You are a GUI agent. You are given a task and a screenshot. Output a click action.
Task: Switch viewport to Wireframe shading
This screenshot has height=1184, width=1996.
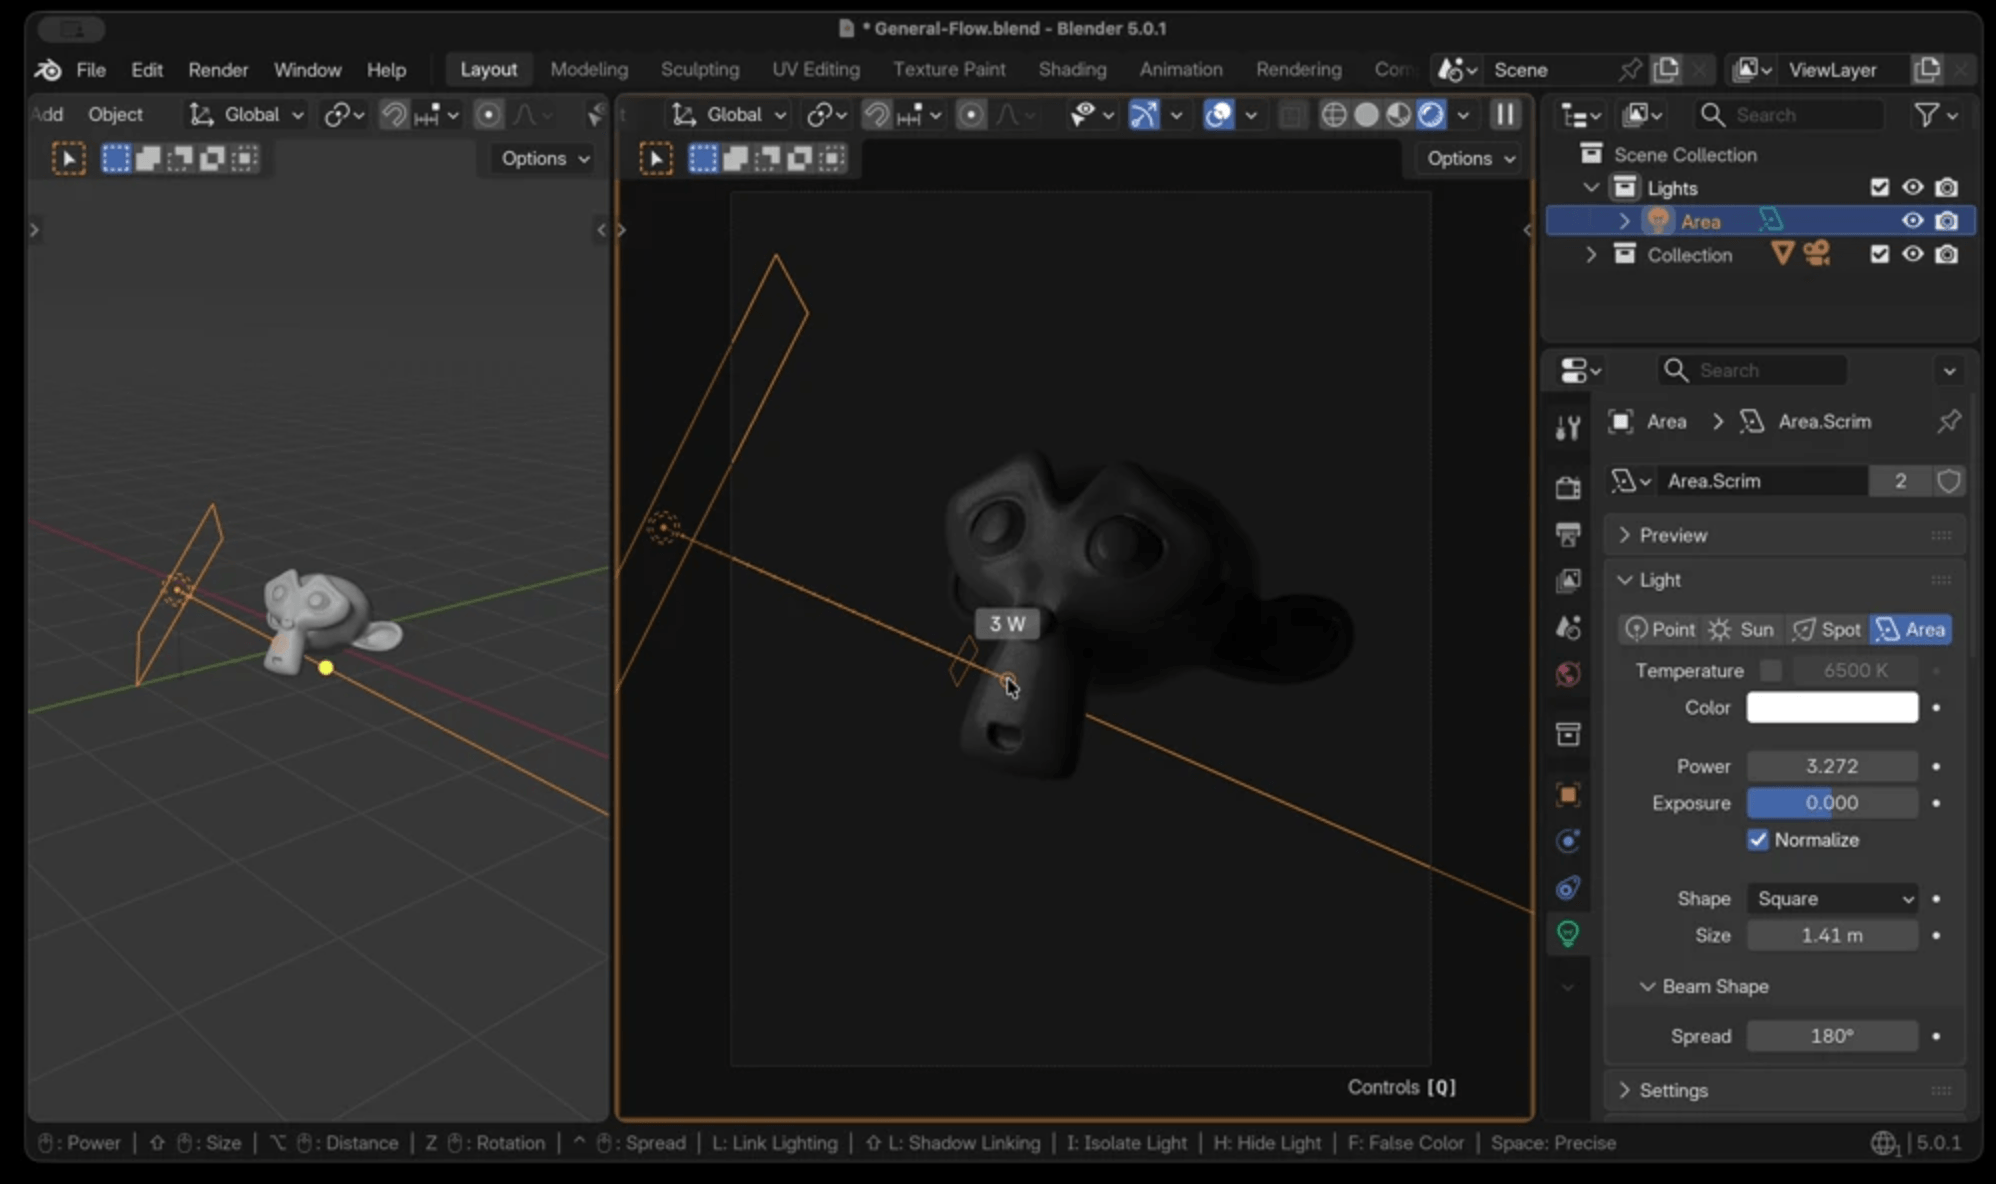[1335, 114]
